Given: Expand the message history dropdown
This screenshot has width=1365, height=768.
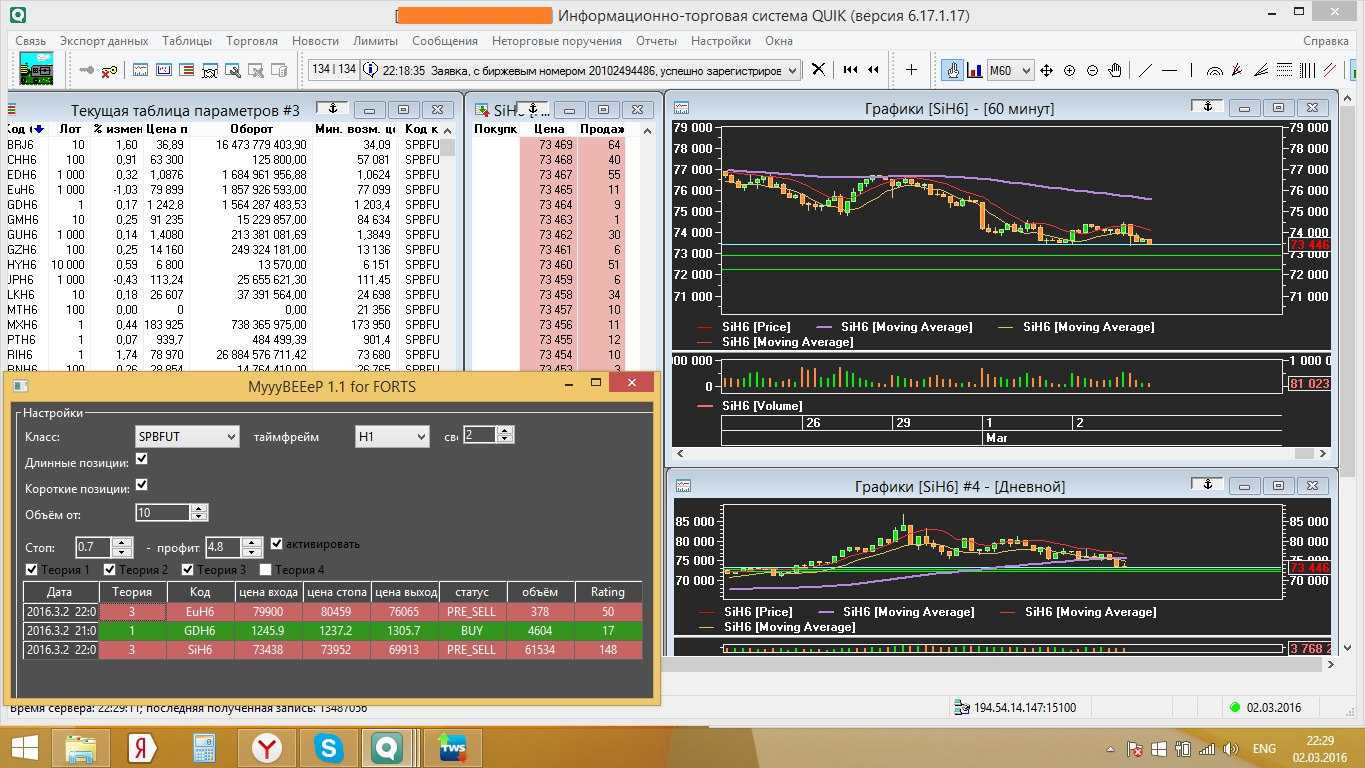Looking at the screenshot, I should (x=793, y=70).
